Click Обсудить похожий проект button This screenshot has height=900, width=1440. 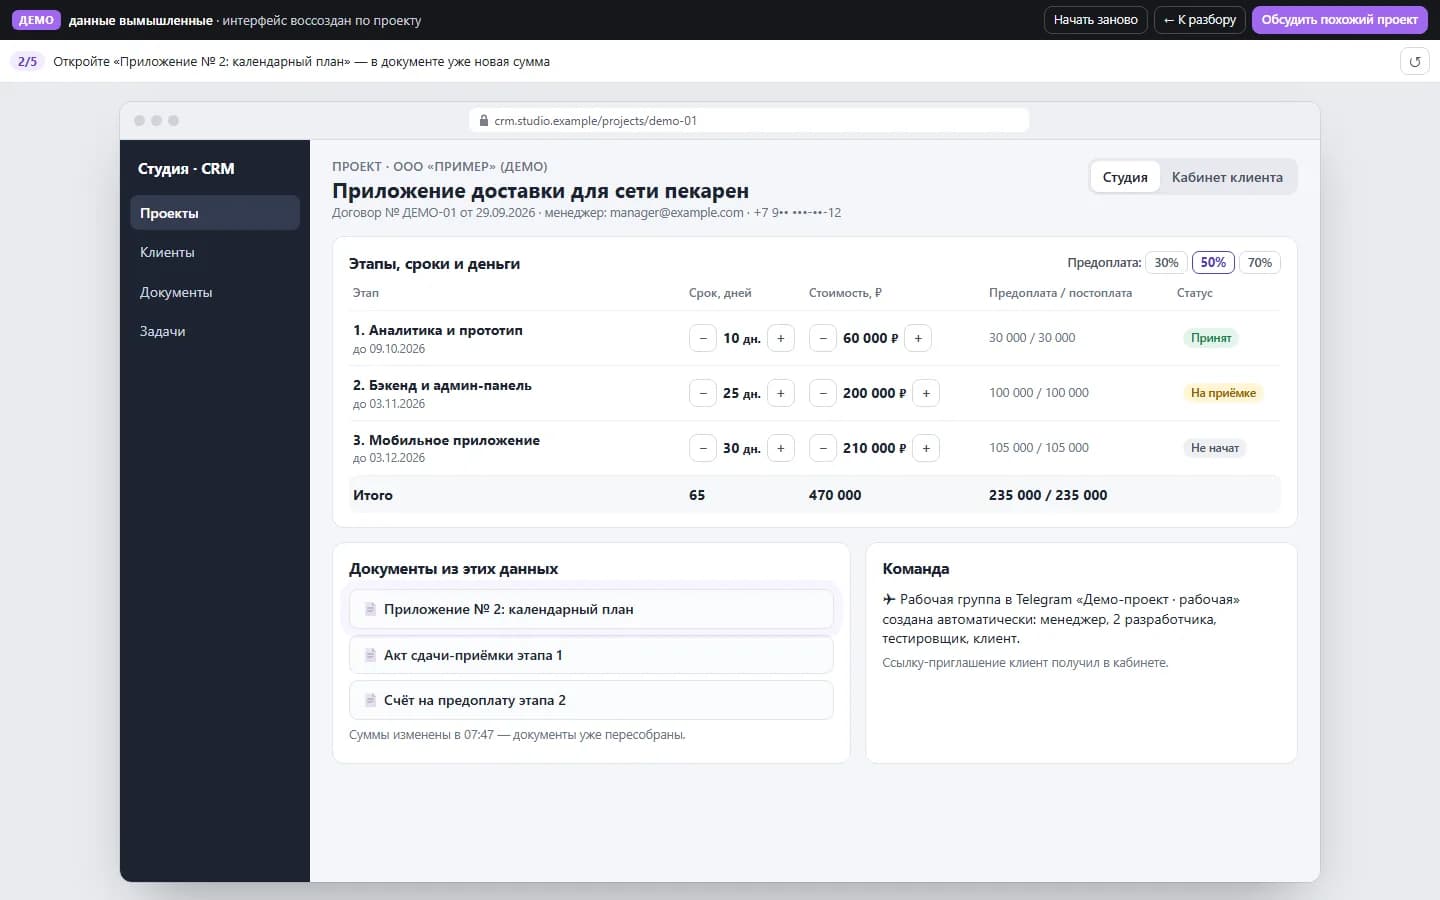pos(1340,20)
